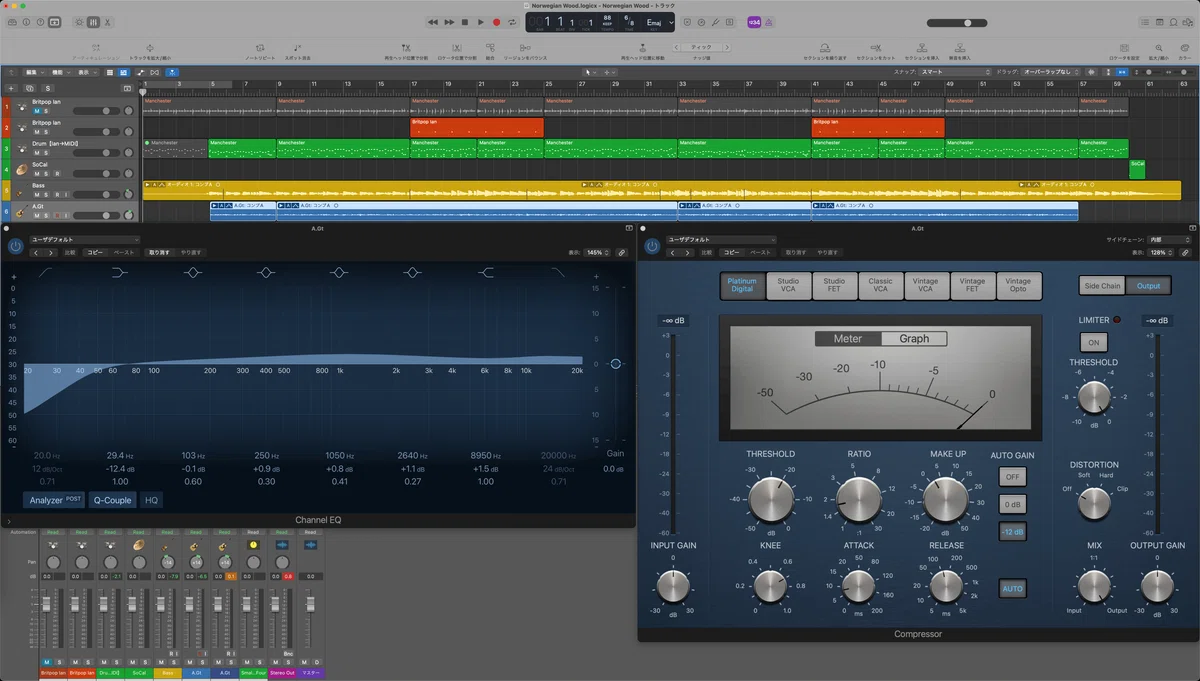Viewport: 1200px width, 681px height.
Task: Select EQ low-pass filter band icon
Action: point(560,272)
